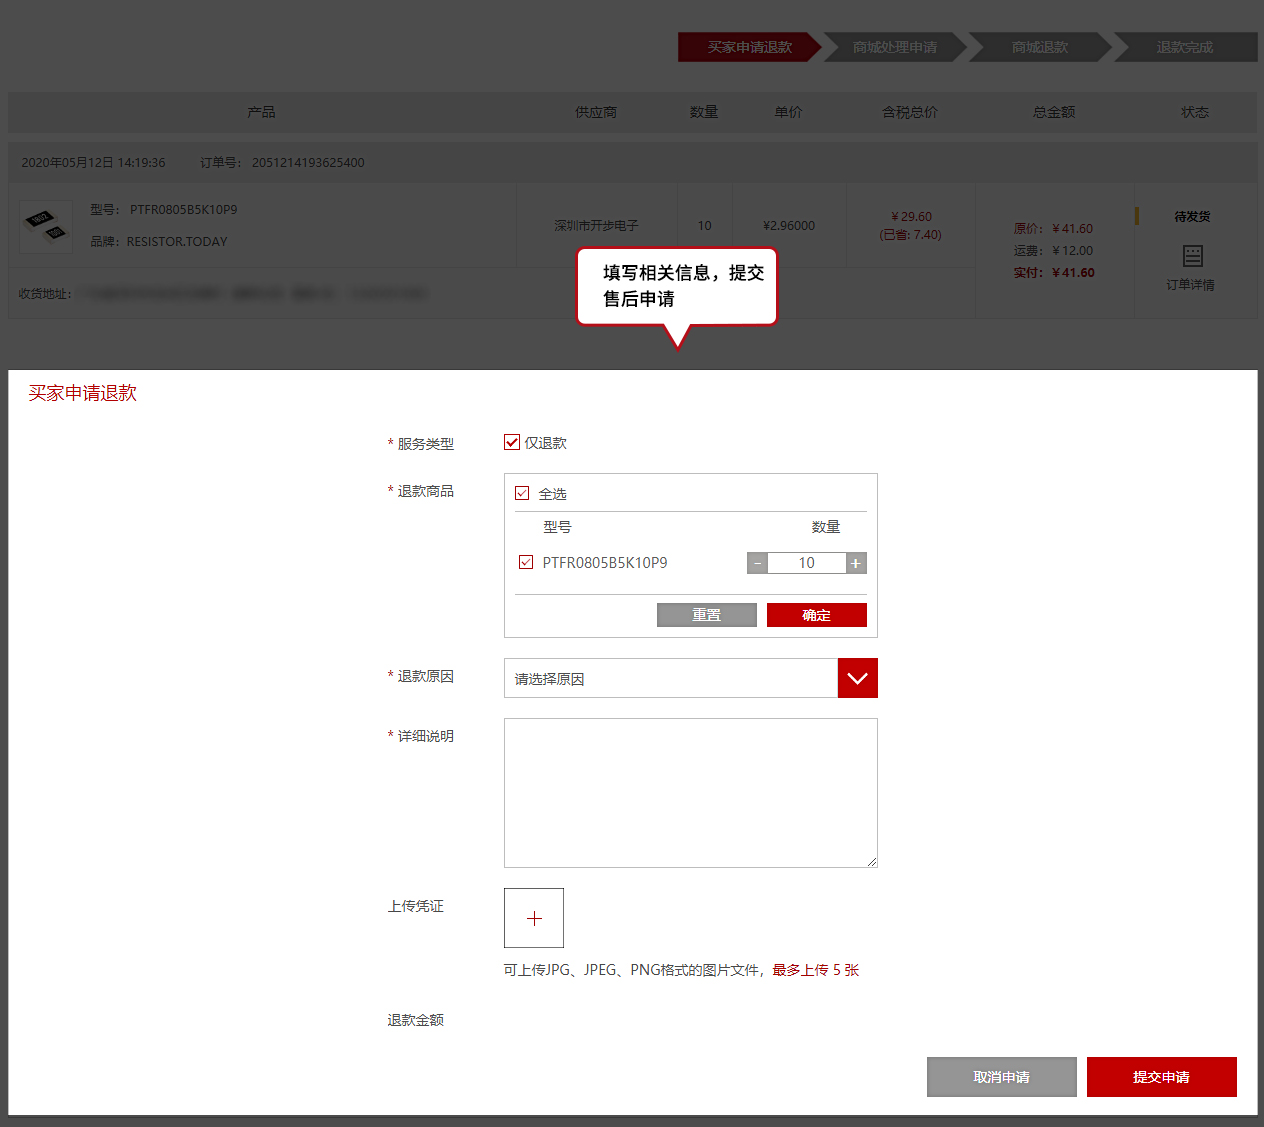The image size is (1264, 1127).
Task: Click the quantity input field showing 10
Action: coord(806,563)
